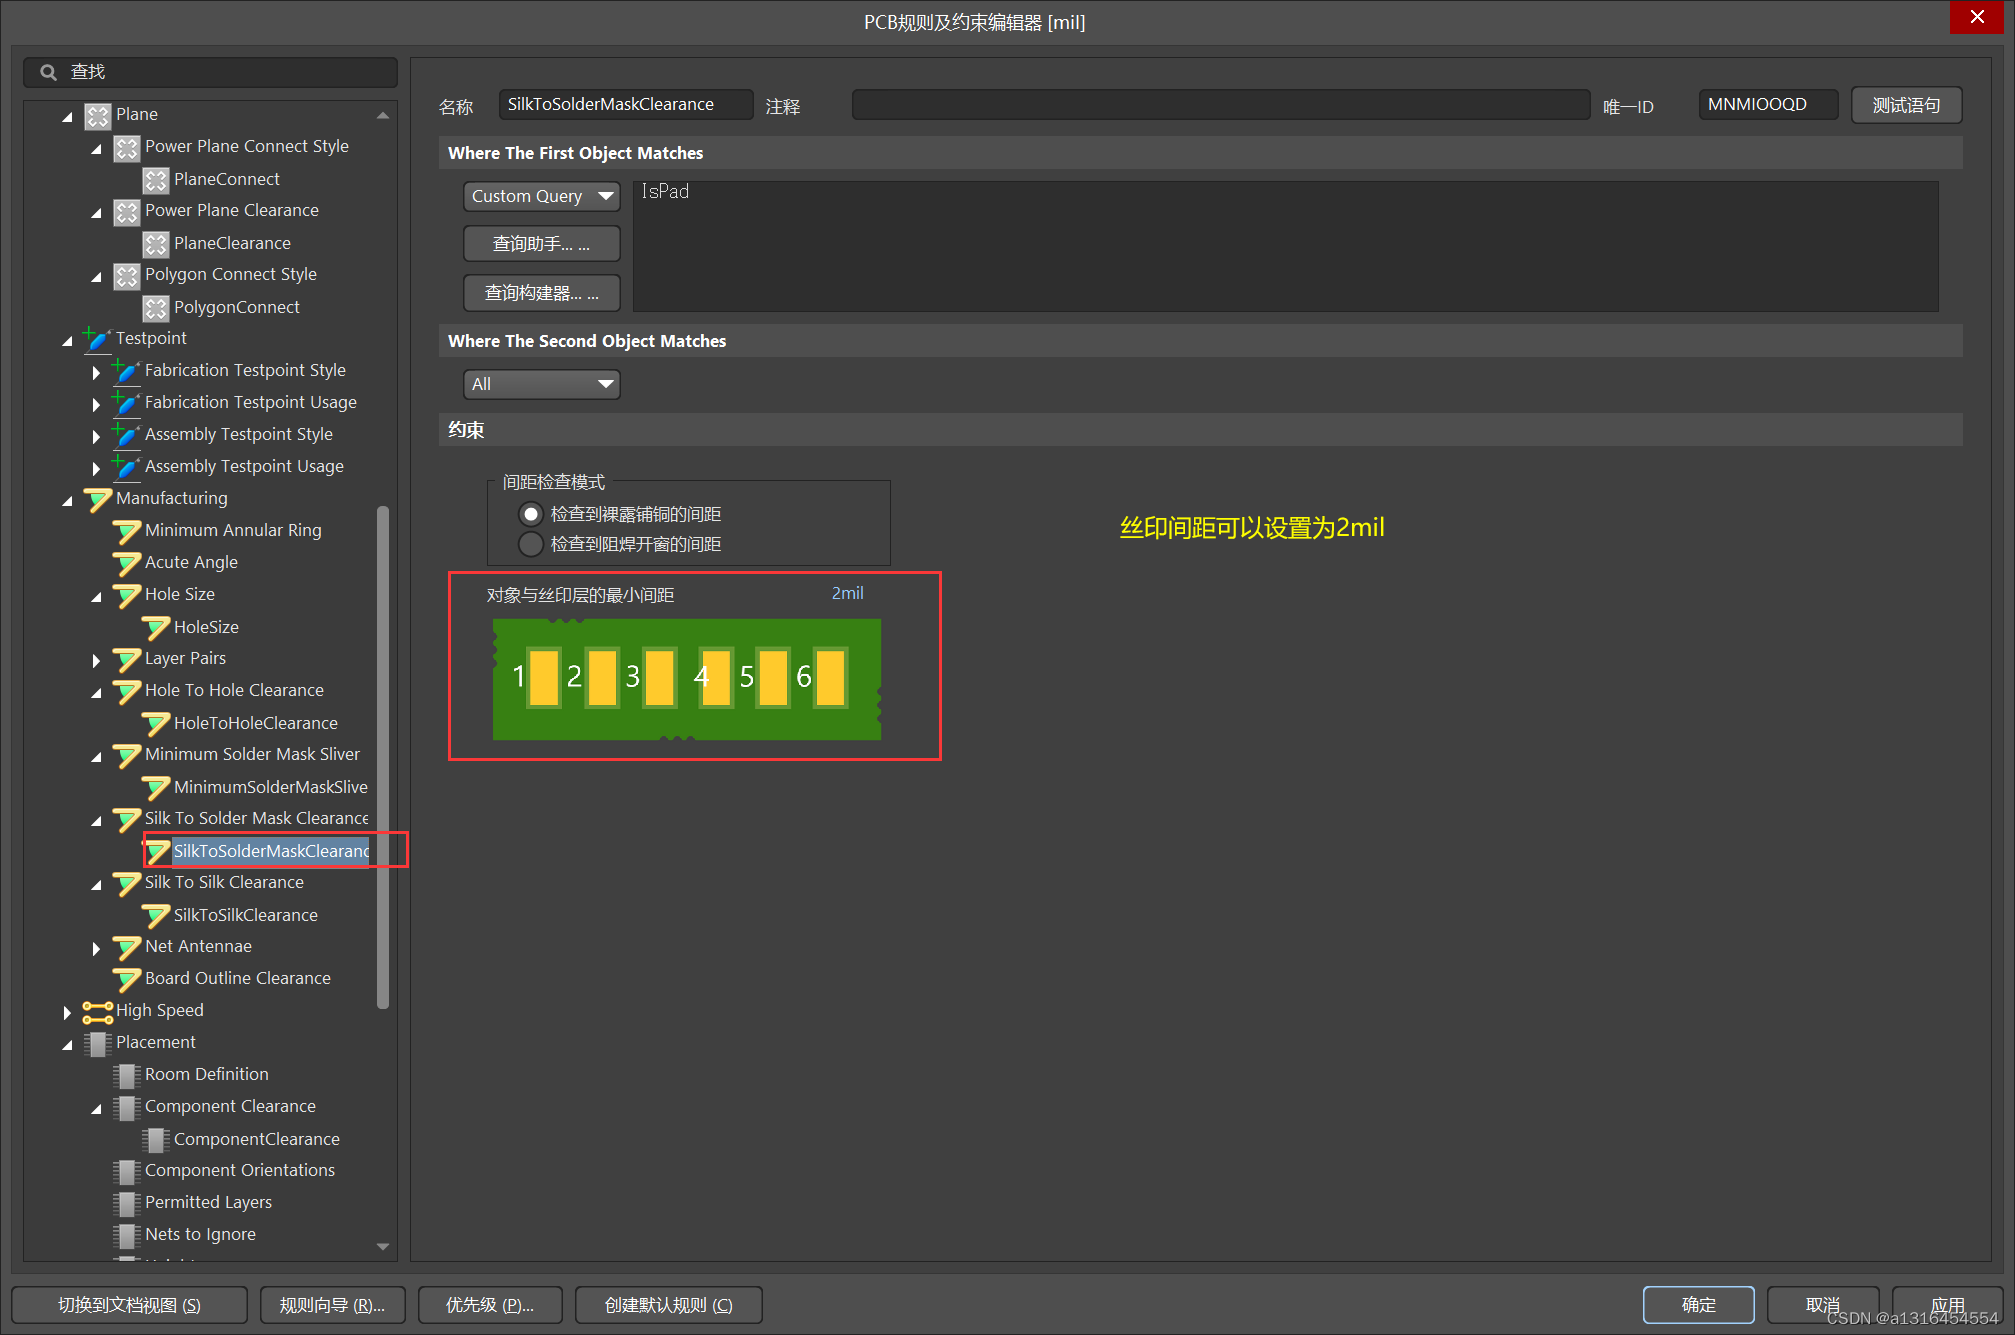
Task: Select check clearance to exposed copper radio
Action: click(531, 514)
